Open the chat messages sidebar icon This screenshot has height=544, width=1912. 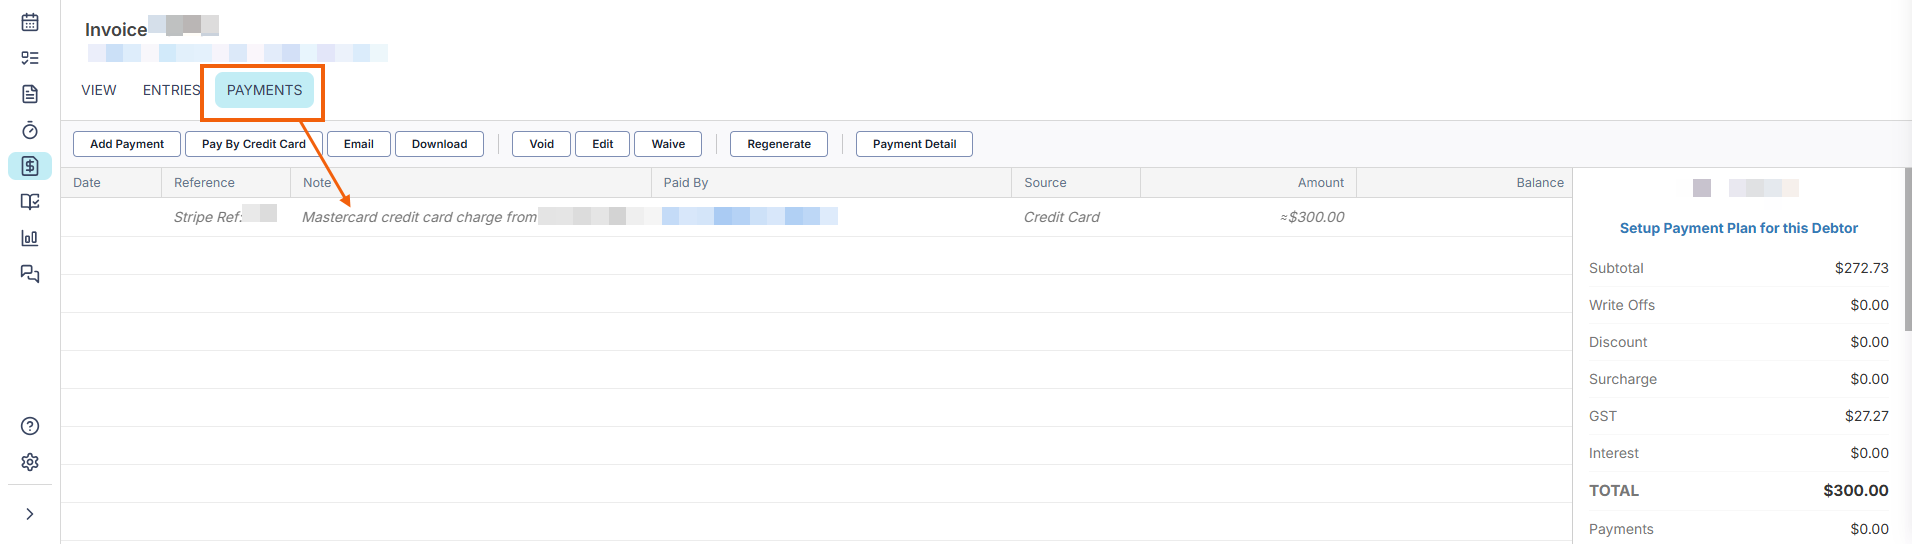pyautogui.click(x=30, y=274)
